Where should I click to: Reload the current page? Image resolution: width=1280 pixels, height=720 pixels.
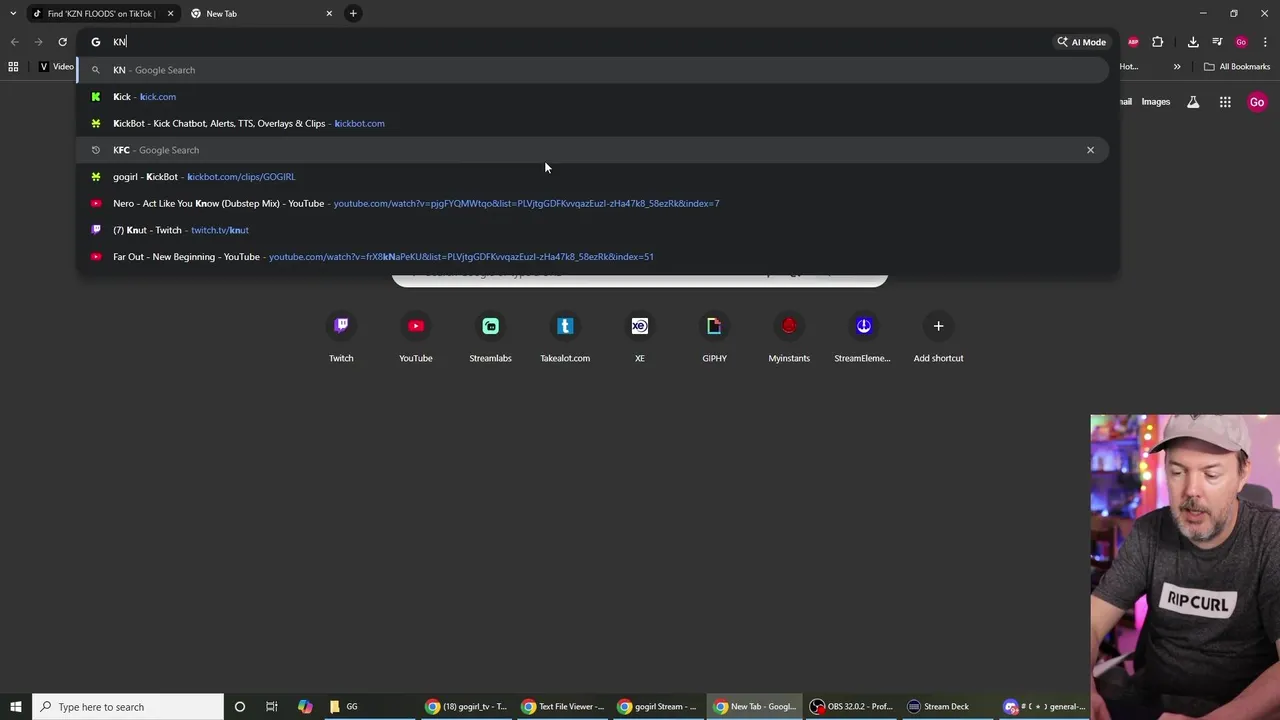pos(62,42)
